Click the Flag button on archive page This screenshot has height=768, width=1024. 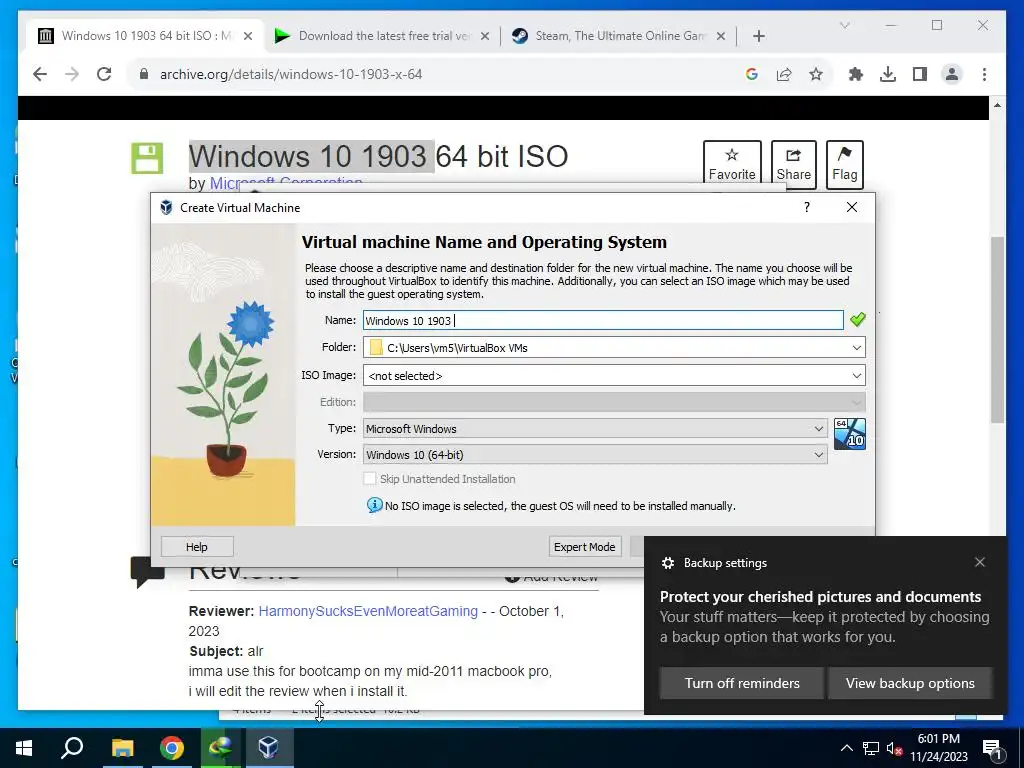(x=844, y=165)
